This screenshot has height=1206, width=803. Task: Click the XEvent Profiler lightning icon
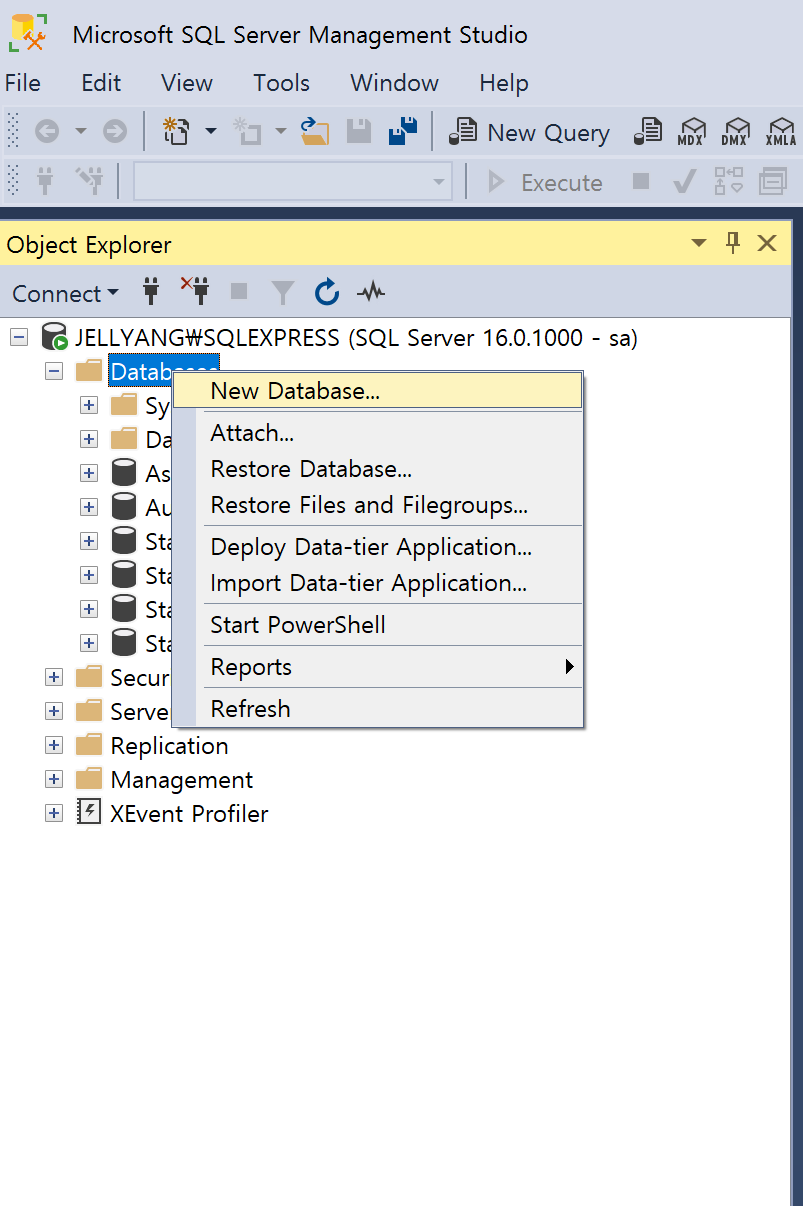click(90, 812)
